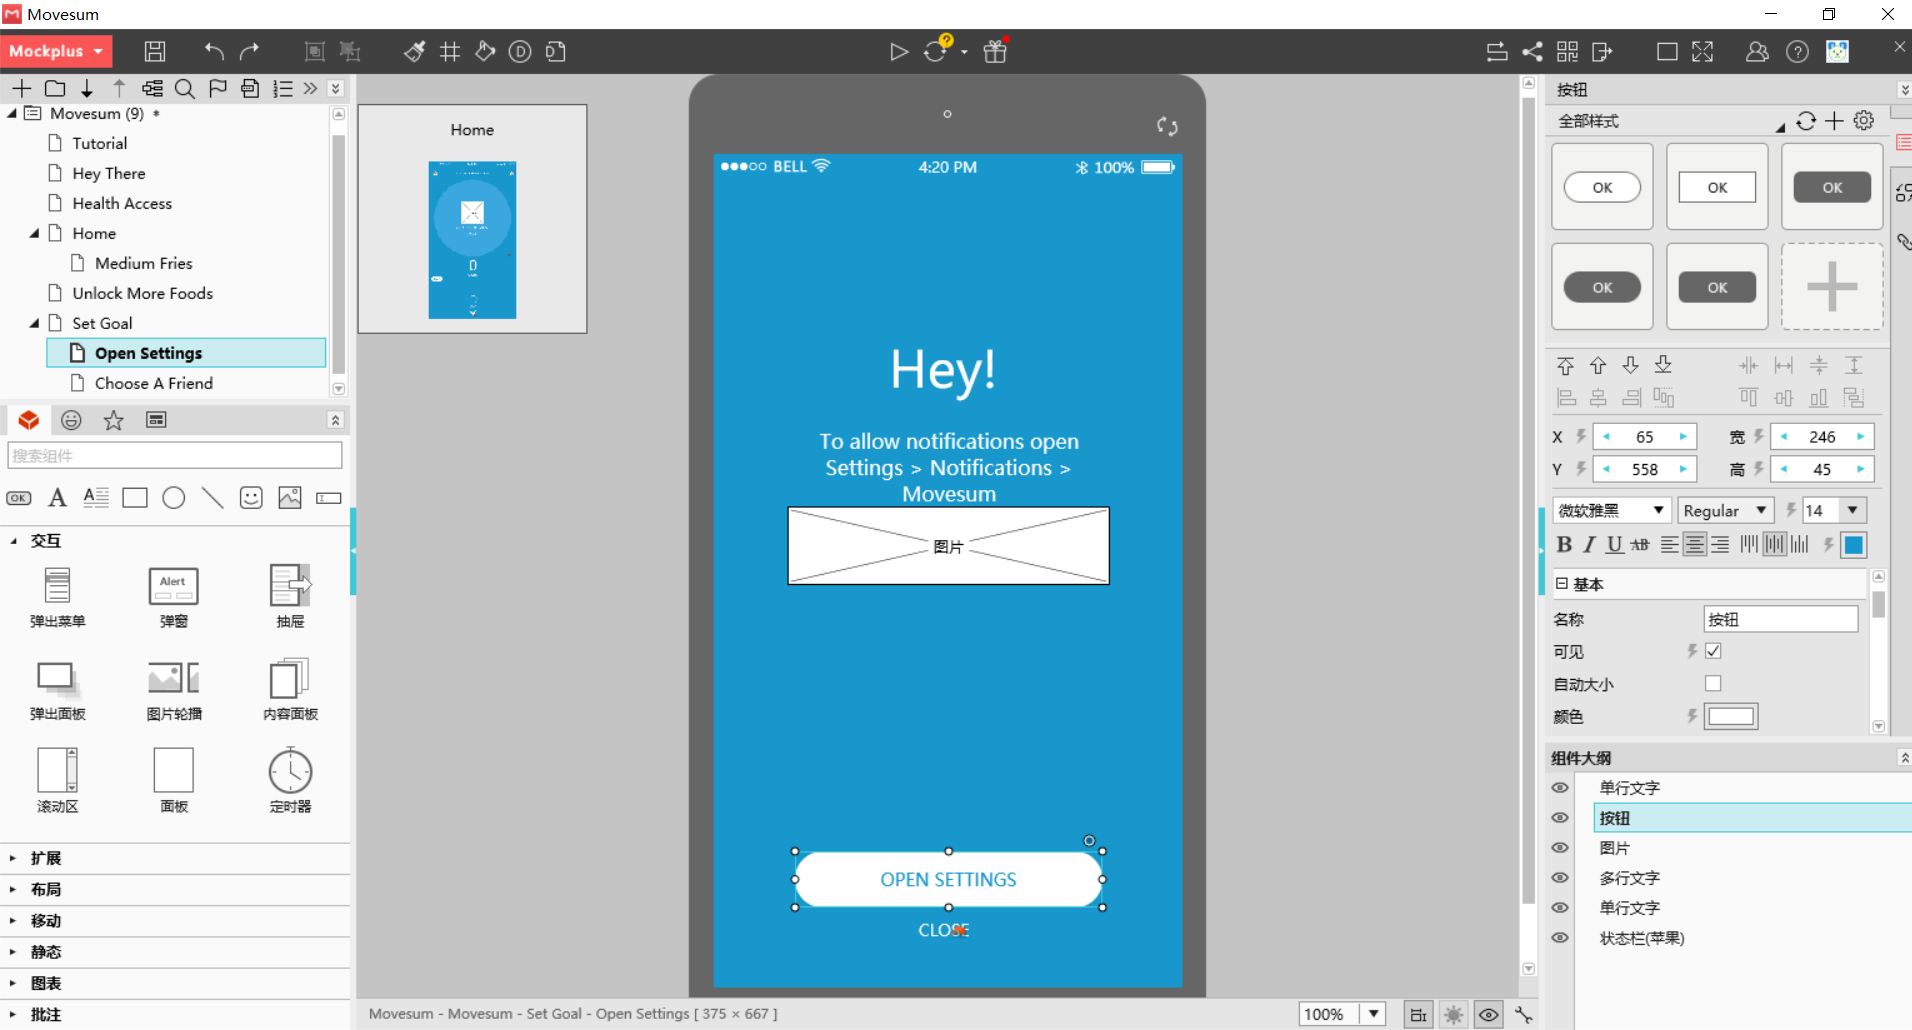Add new style with dashed plus tile
Screen dimensions: 1912x1030
tap(1832, 287)
